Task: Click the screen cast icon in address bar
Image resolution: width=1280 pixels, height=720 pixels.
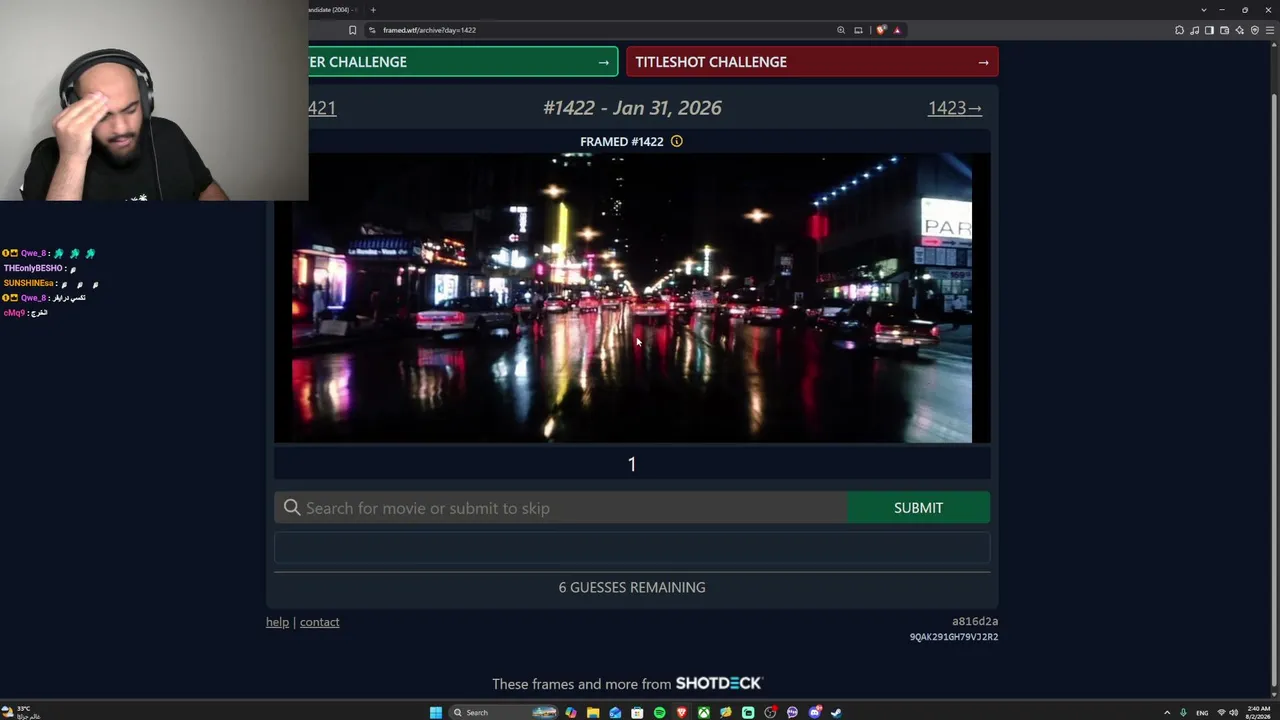Action: pos(858,30)
